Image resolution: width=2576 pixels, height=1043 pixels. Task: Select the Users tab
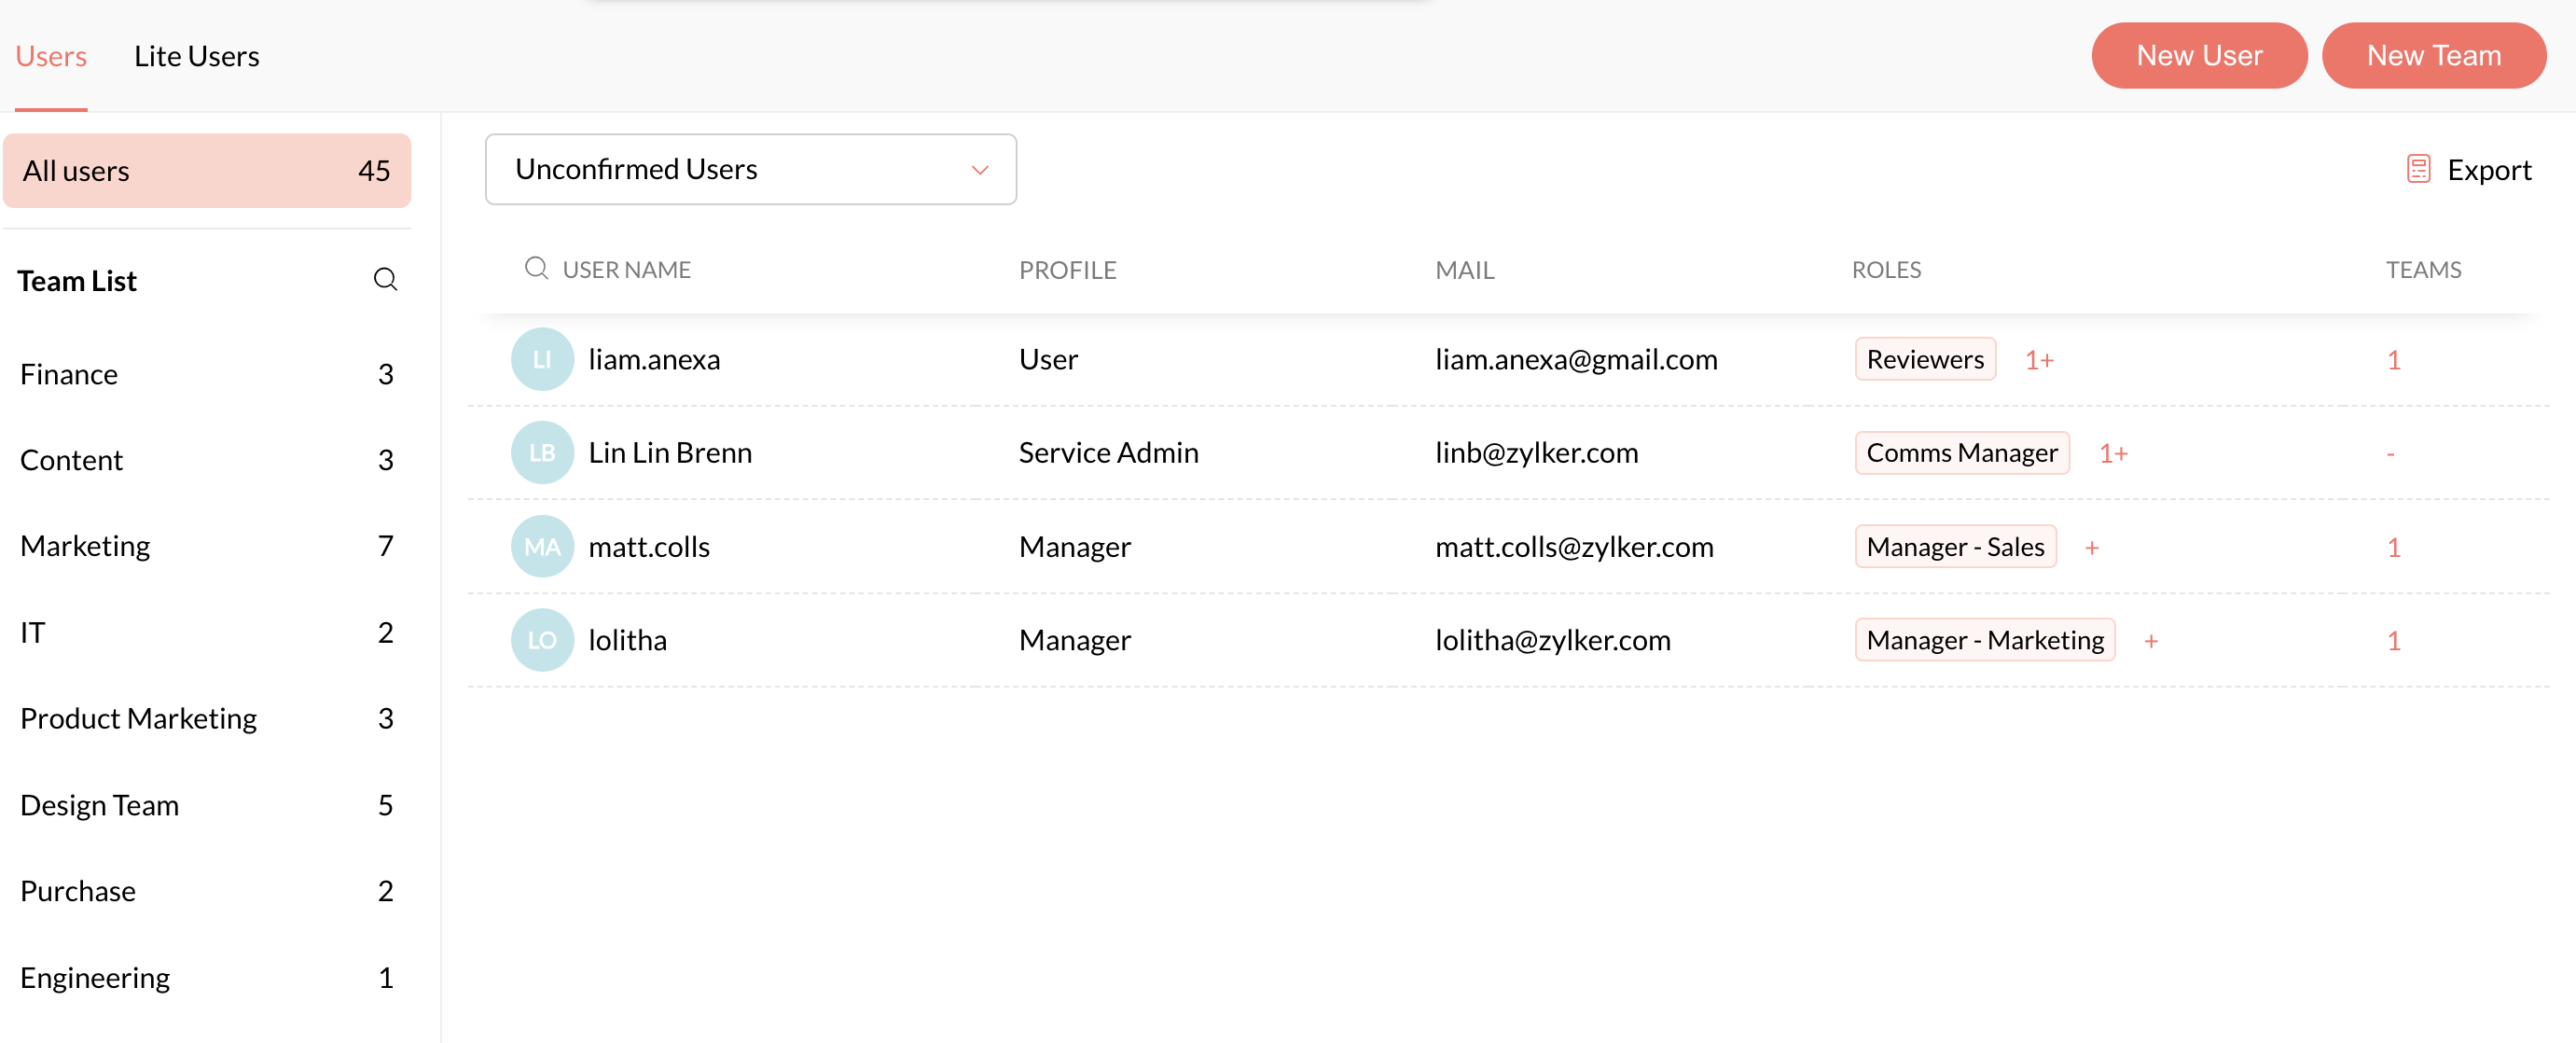click(x=51, y=56)
